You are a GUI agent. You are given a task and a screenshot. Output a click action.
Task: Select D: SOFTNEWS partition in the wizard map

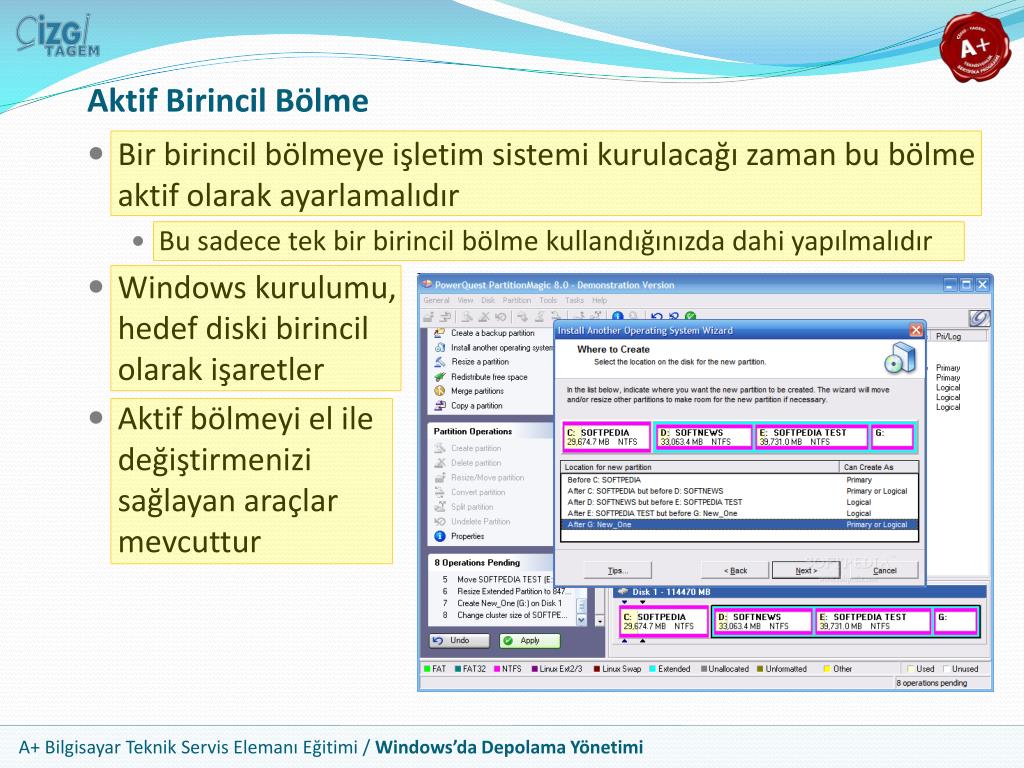pos(705,437)
